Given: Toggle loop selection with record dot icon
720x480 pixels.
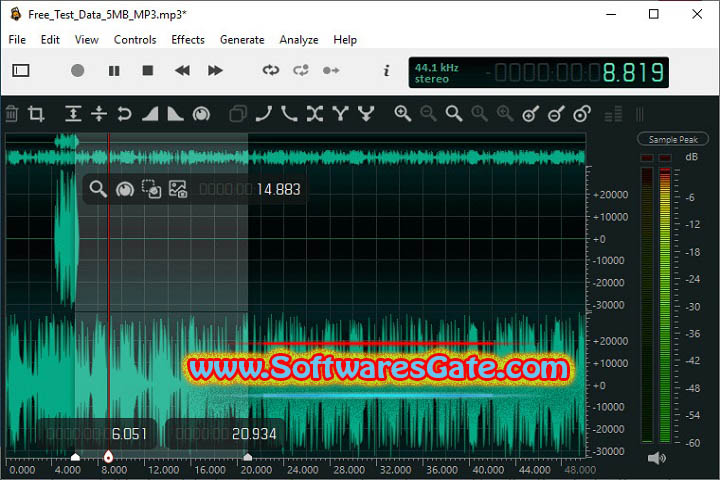Looking at the screenshot, I should tap(301, 70).
